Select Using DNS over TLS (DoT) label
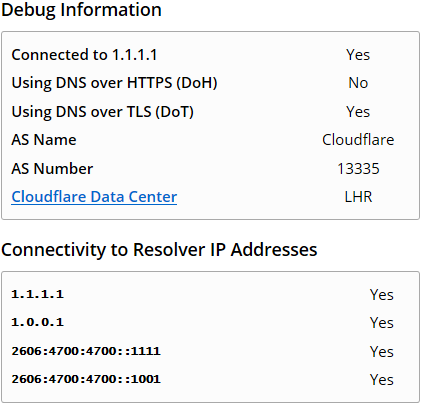 click(102, 112)
